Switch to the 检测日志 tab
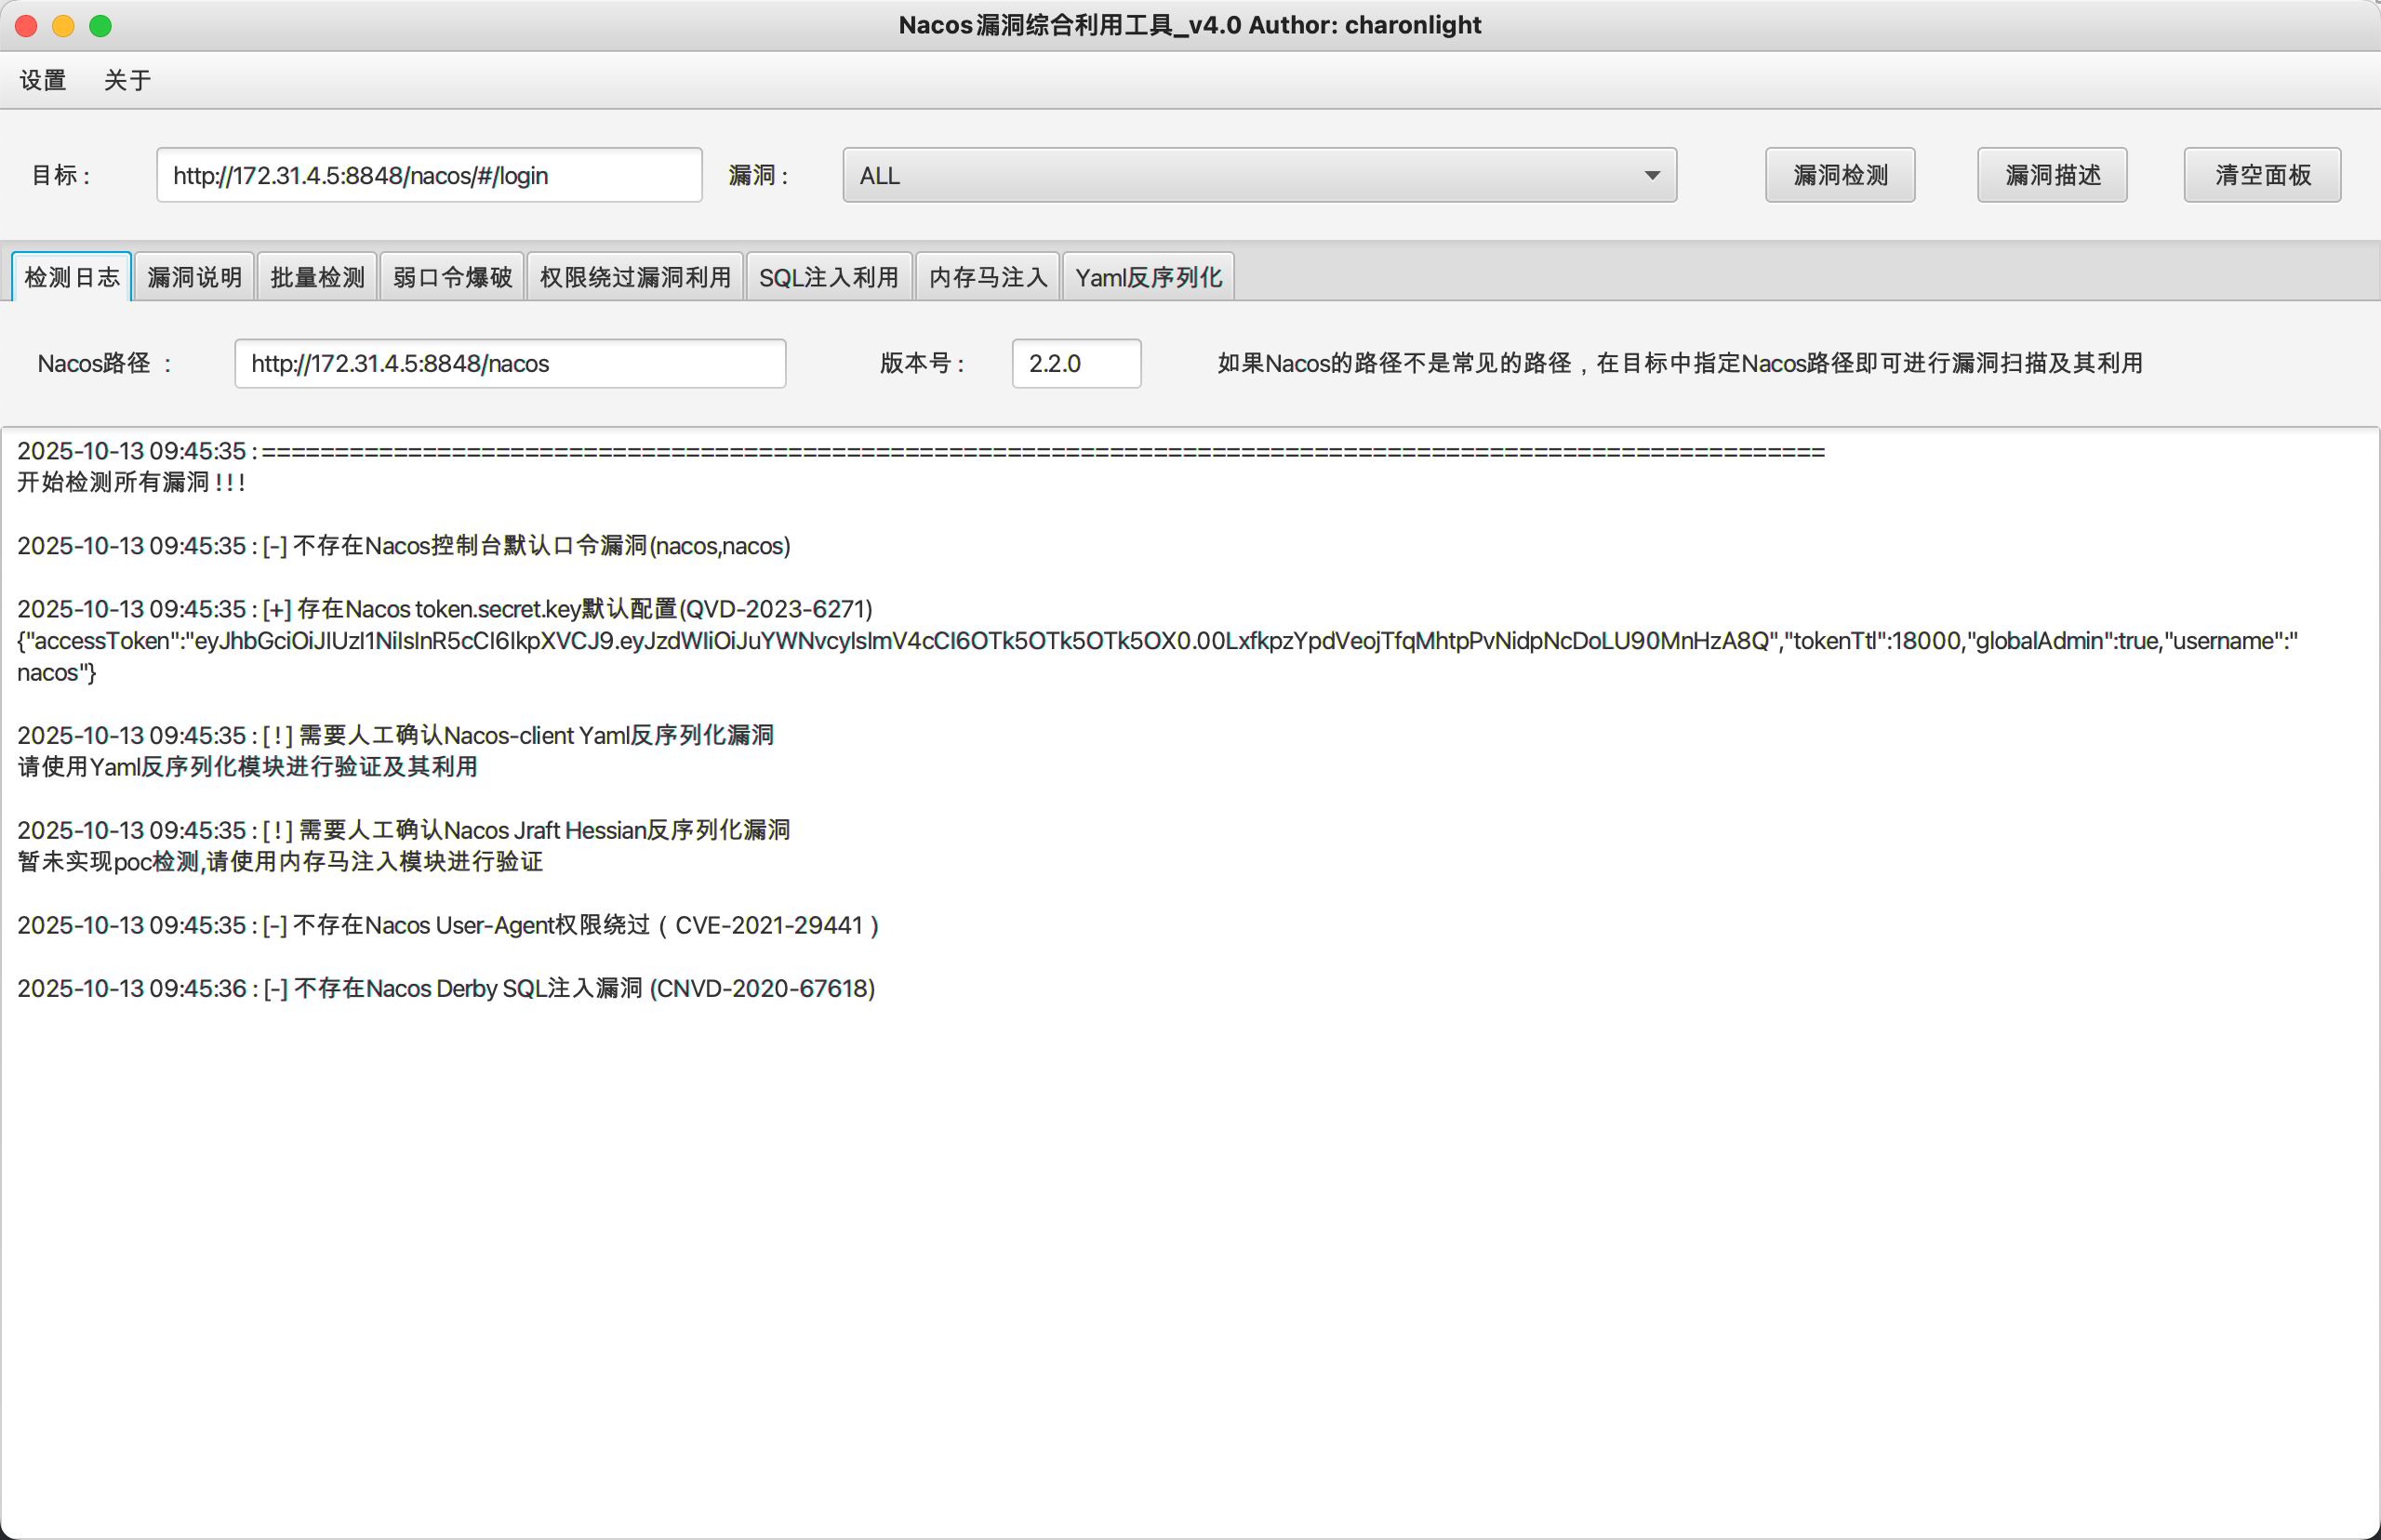This screenshot has width=2381, height=1540. (71, 277)
